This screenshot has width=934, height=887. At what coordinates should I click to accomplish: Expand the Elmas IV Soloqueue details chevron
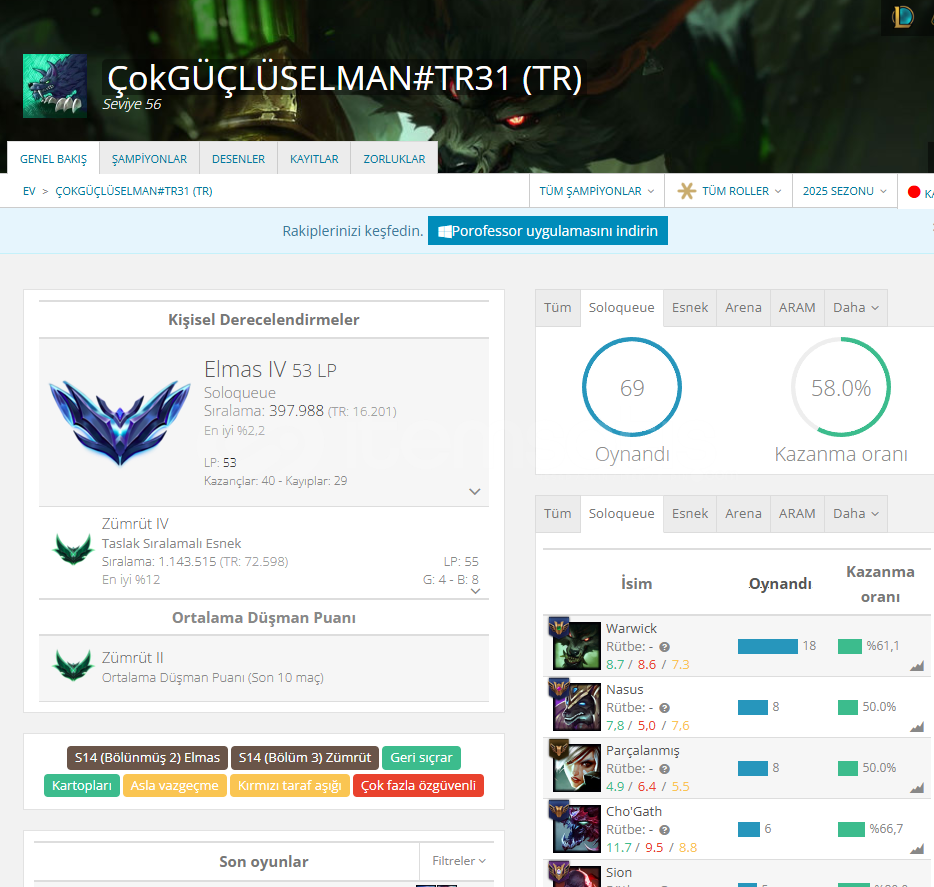pyautogui.click(x=475, y=491)
